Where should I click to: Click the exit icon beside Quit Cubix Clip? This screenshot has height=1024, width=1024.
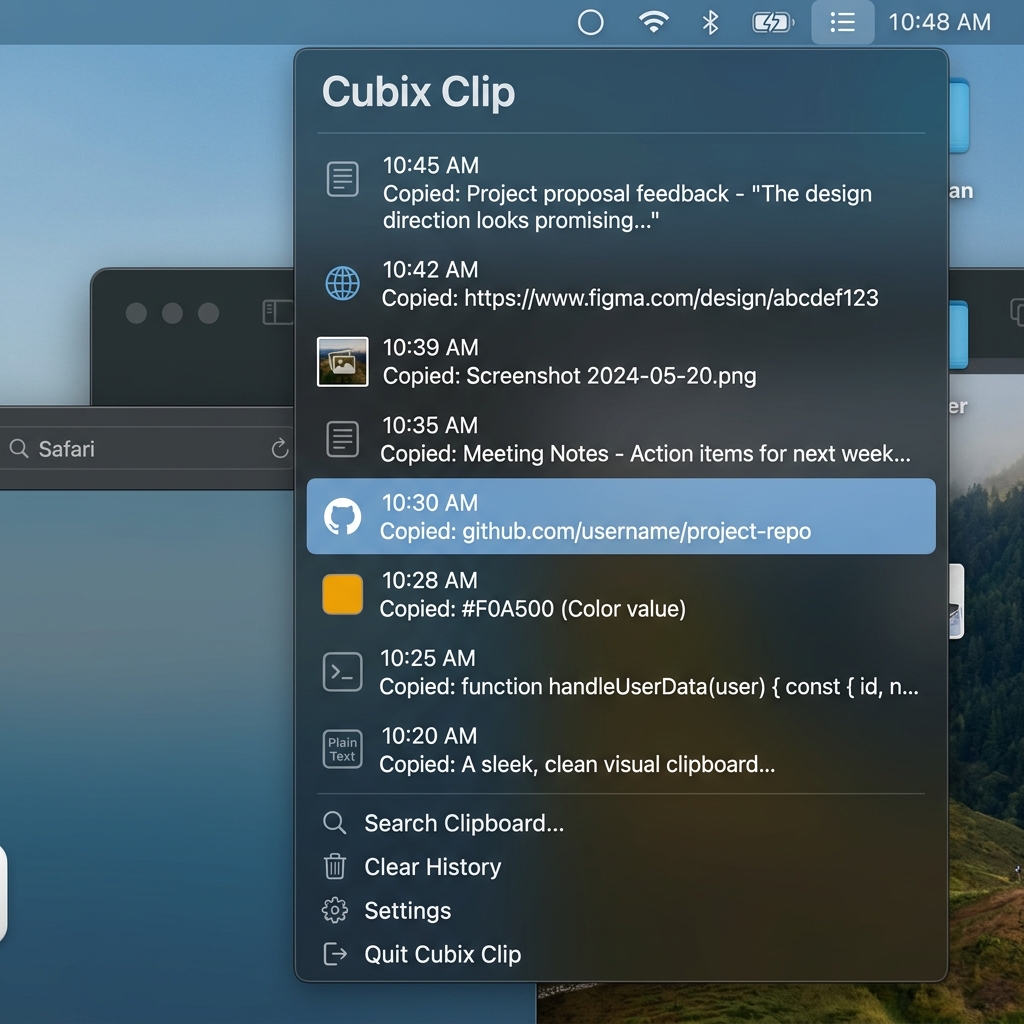click(x=334, y=954)
